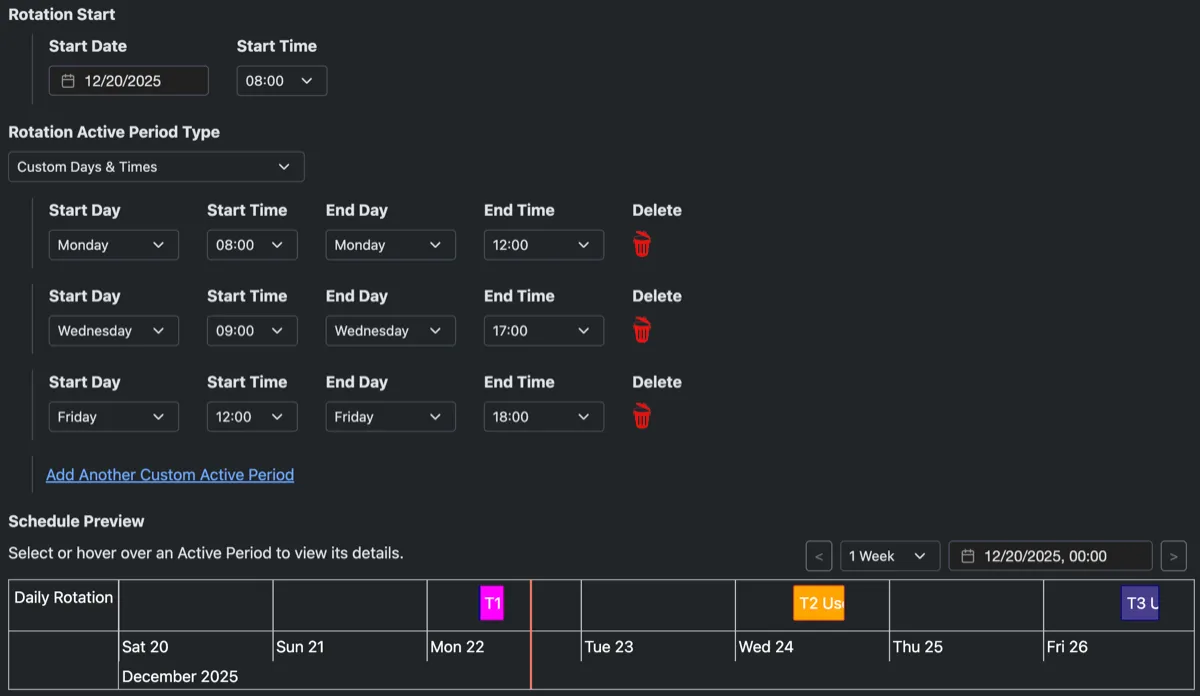Click Add Another Custom Active Period link
Viewport: 1200px width, 696px height.
point(170,475)
